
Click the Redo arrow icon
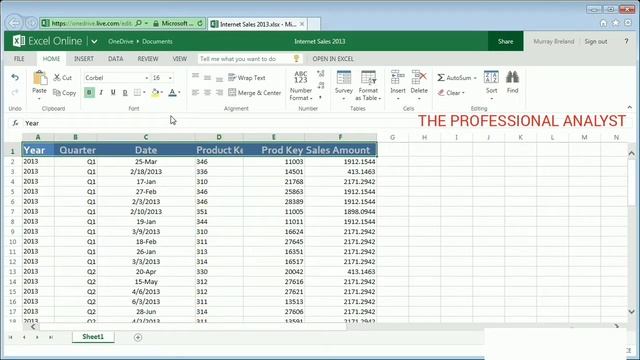(x=15, y=92)
